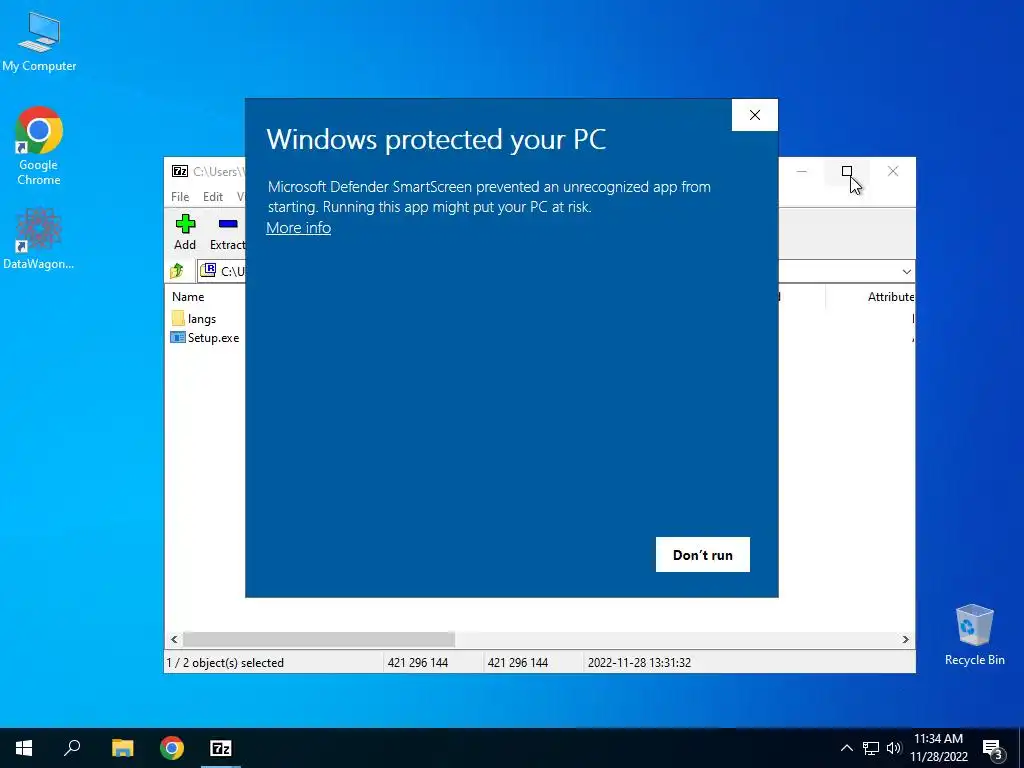
Task: Click the green Add button in 7-Zip
Action: click(x=185, y=232)
